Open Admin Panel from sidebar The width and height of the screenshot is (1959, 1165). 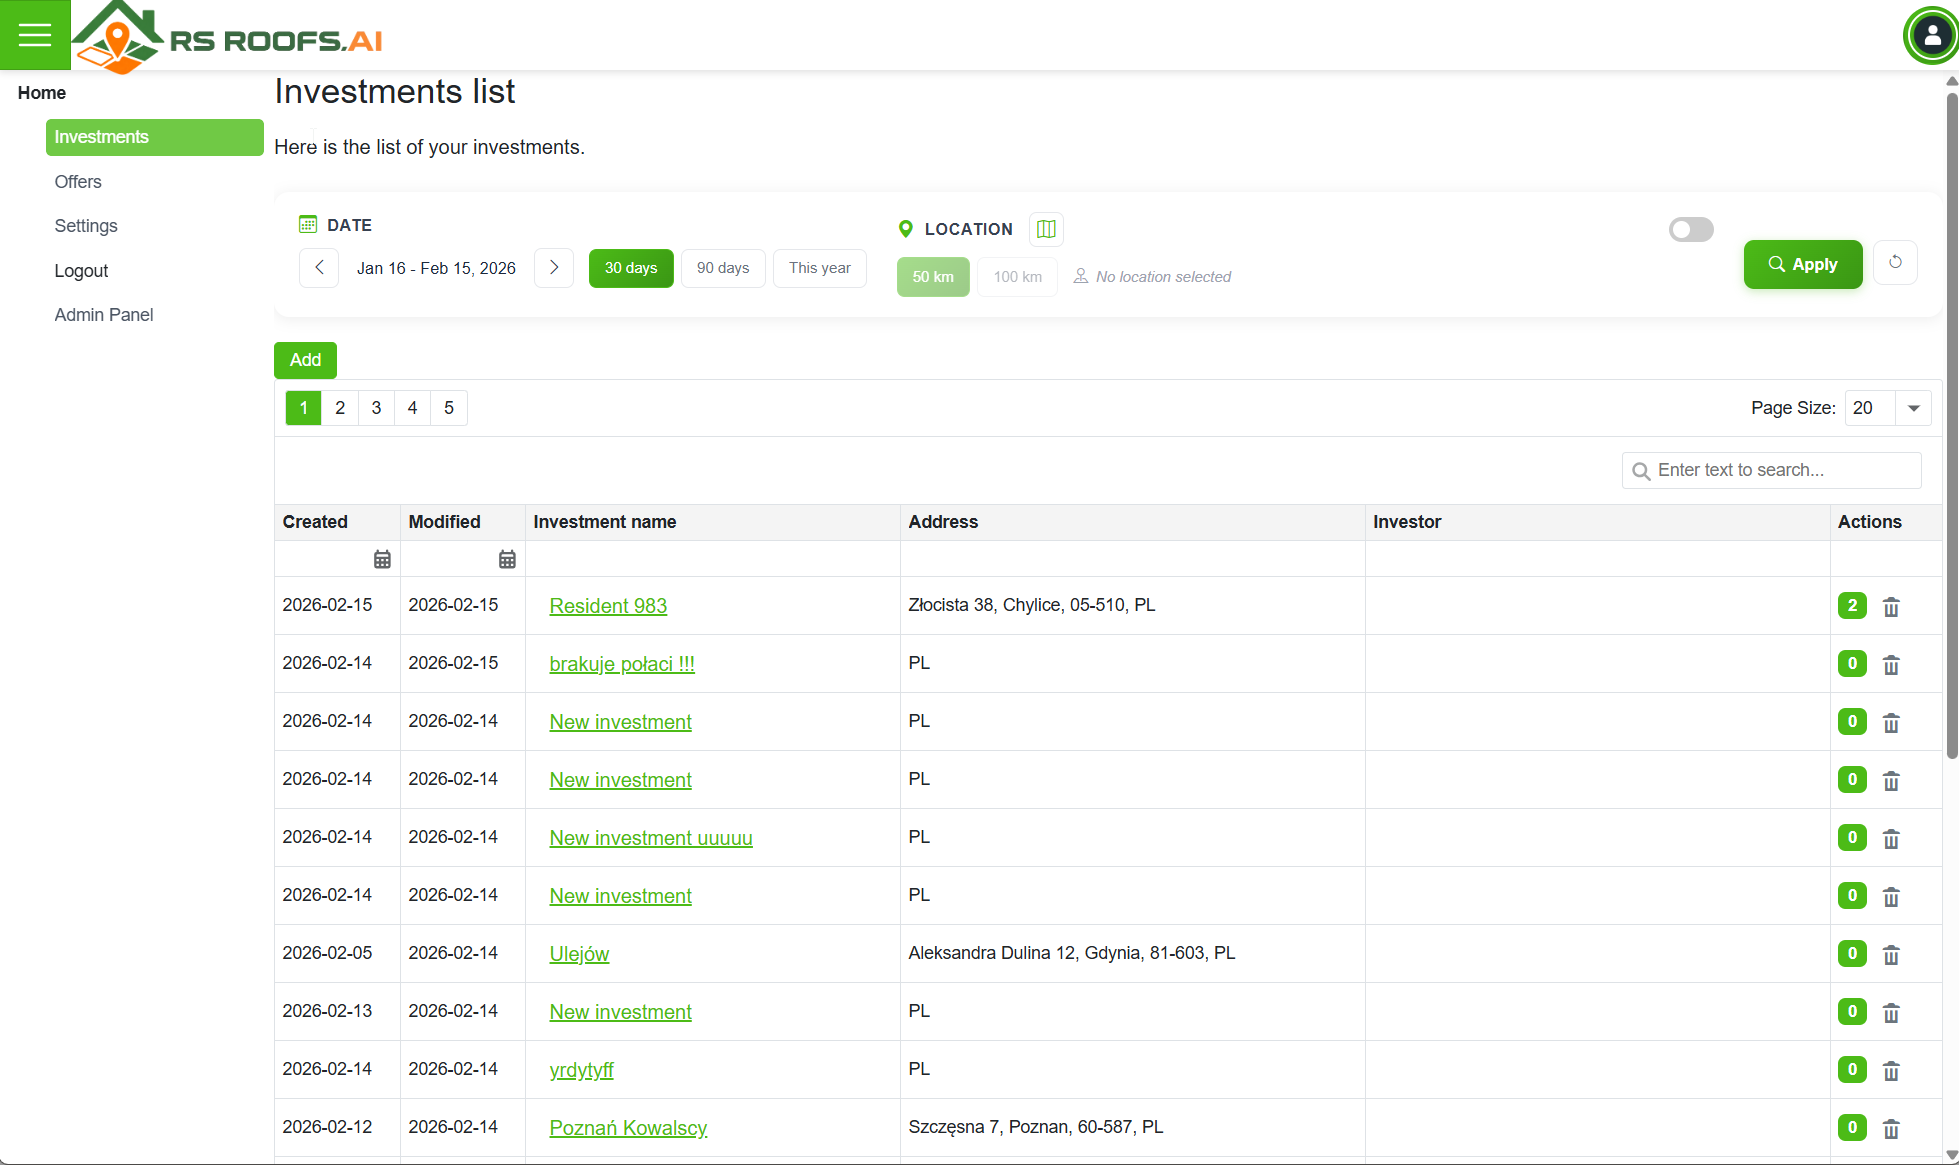[104, 315]
